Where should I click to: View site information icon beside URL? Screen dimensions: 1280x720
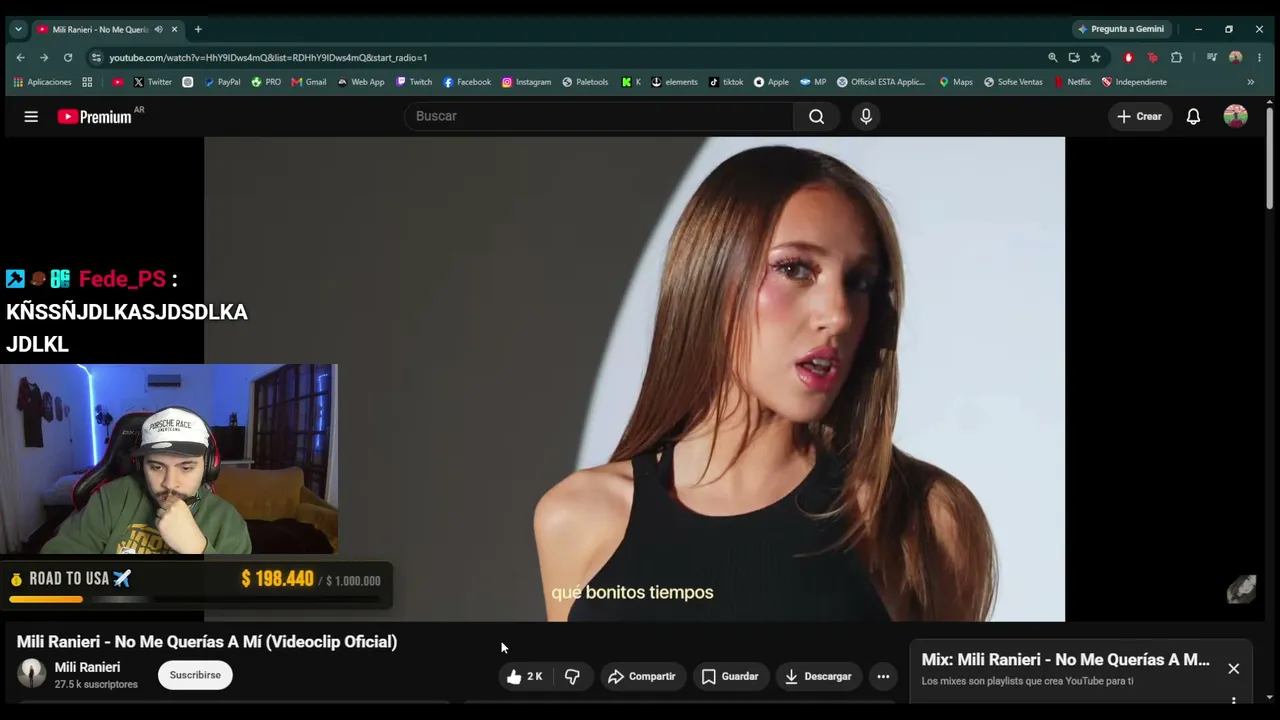96,58
